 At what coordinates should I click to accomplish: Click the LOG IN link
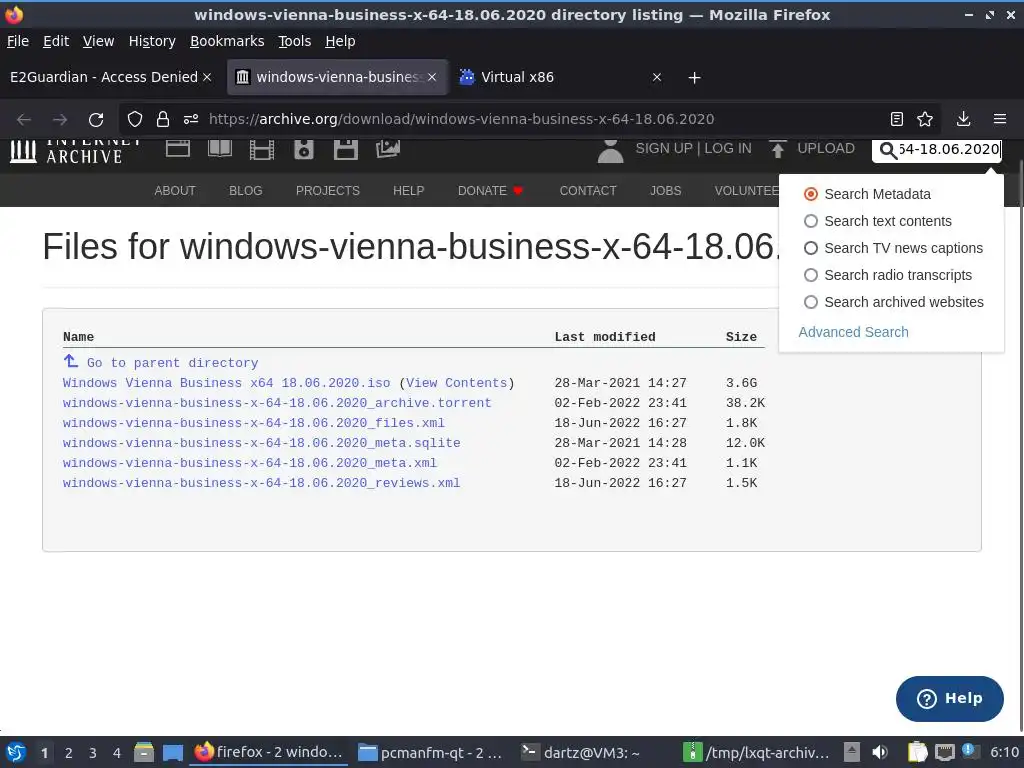click(728, 148)
